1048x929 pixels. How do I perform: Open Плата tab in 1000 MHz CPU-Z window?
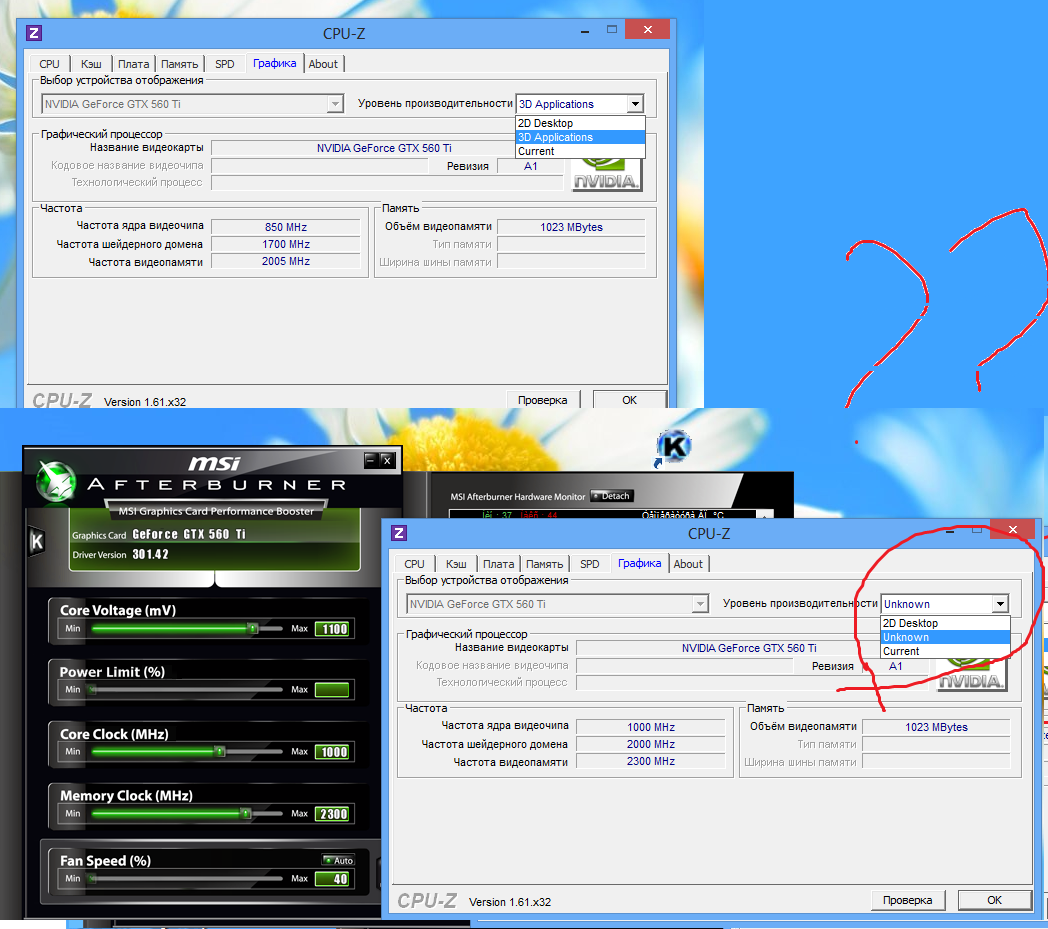(499, 564)
